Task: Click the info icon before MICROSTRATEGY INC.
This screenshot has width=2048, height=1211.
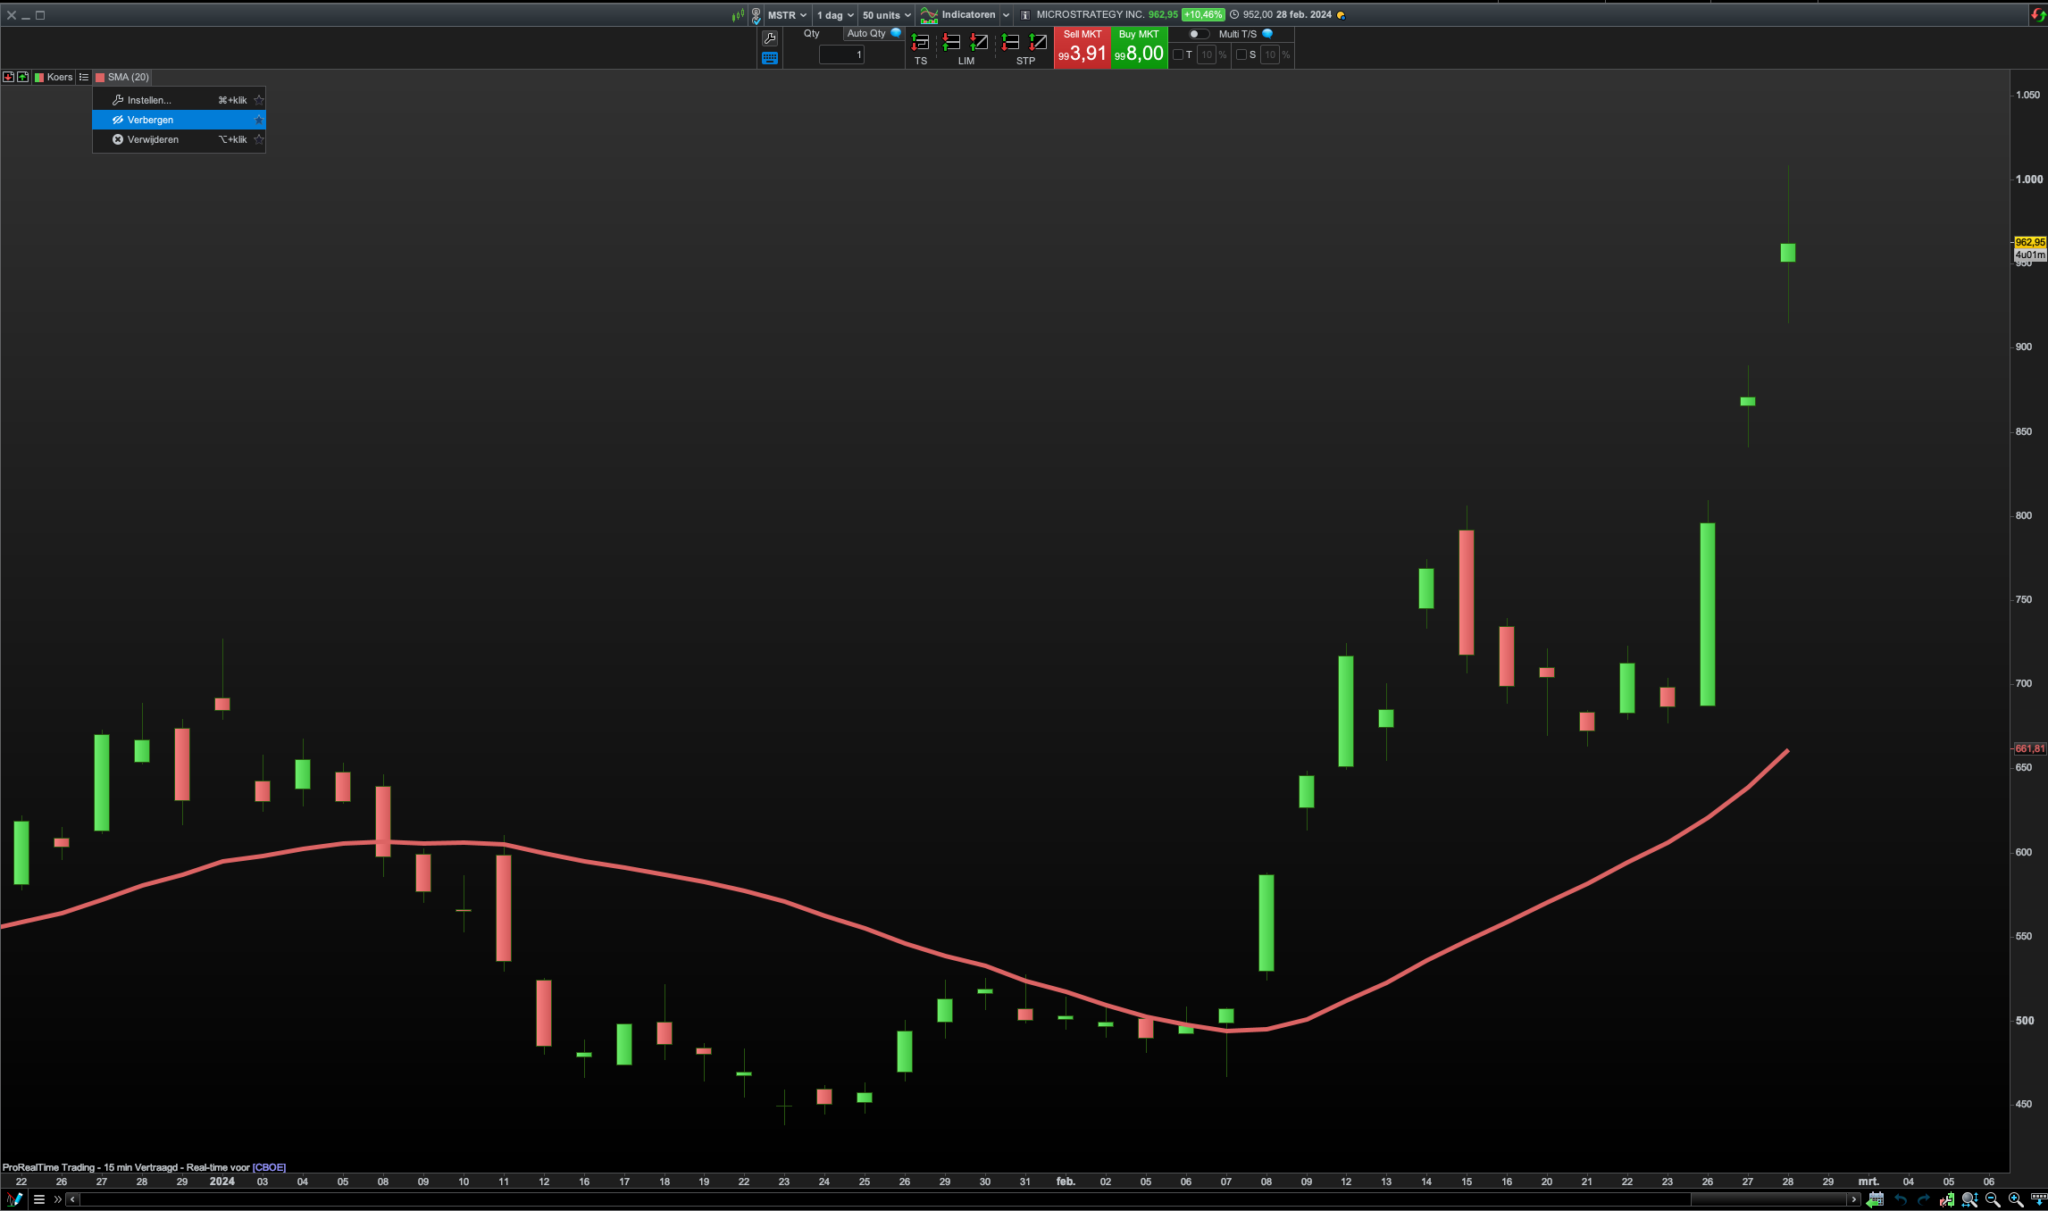Action: pyautogui.click(x=1025, y=15)
